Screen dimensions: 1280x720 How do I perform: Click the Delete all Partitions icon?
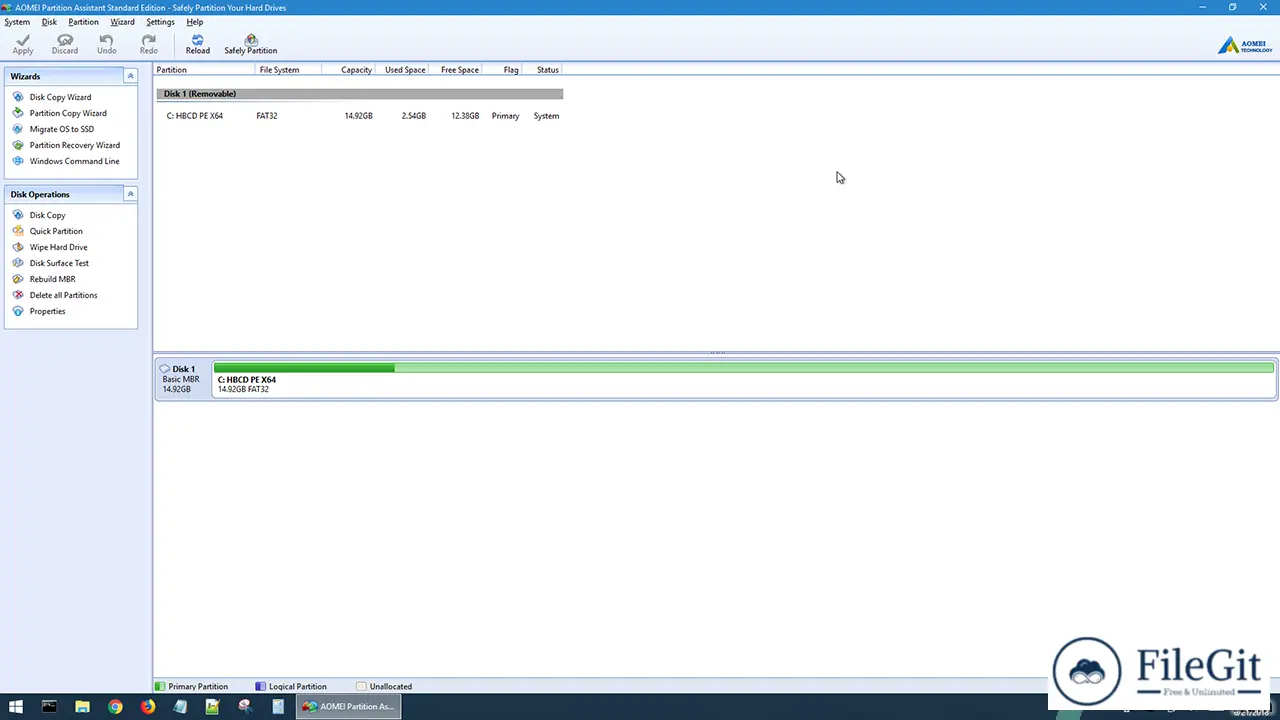(18, 295)
